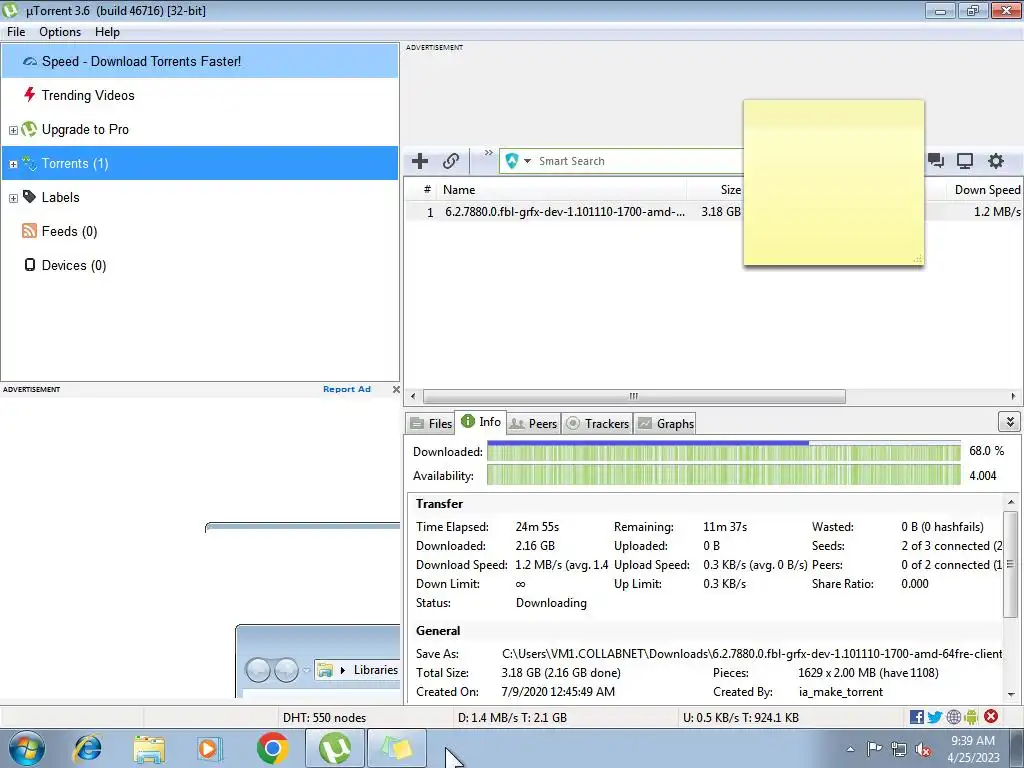Select Speed - Download Torrents Faster item
The height and width of the screenshot is (768, 1024).
[200, 61]
